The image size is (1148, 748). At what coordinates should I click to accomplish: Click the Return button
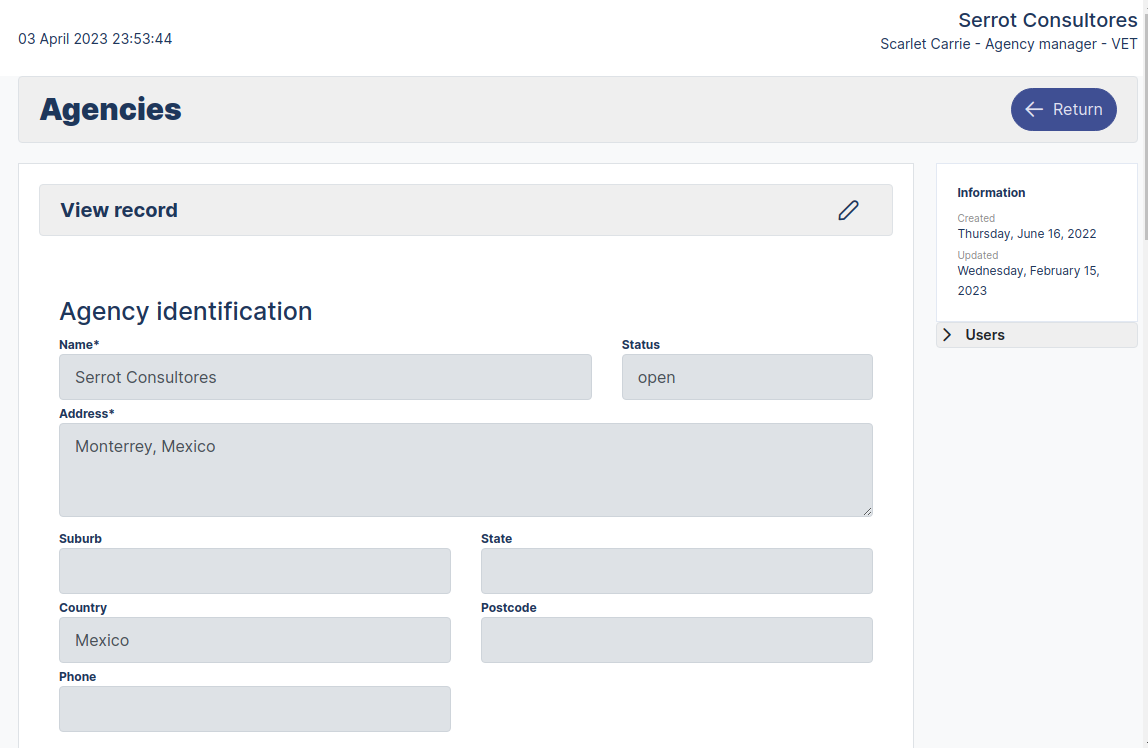click(x=1063, y=109)
